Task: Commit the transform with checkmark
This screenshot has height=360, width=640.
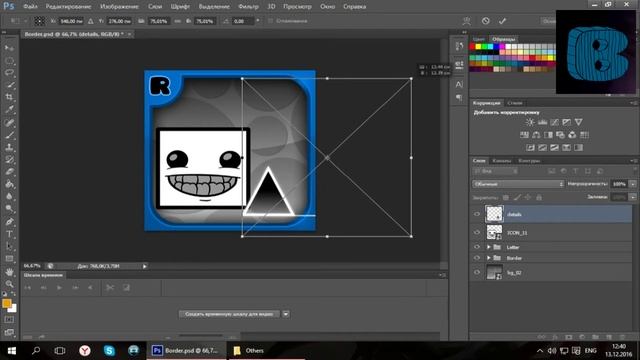Action: 502,21
